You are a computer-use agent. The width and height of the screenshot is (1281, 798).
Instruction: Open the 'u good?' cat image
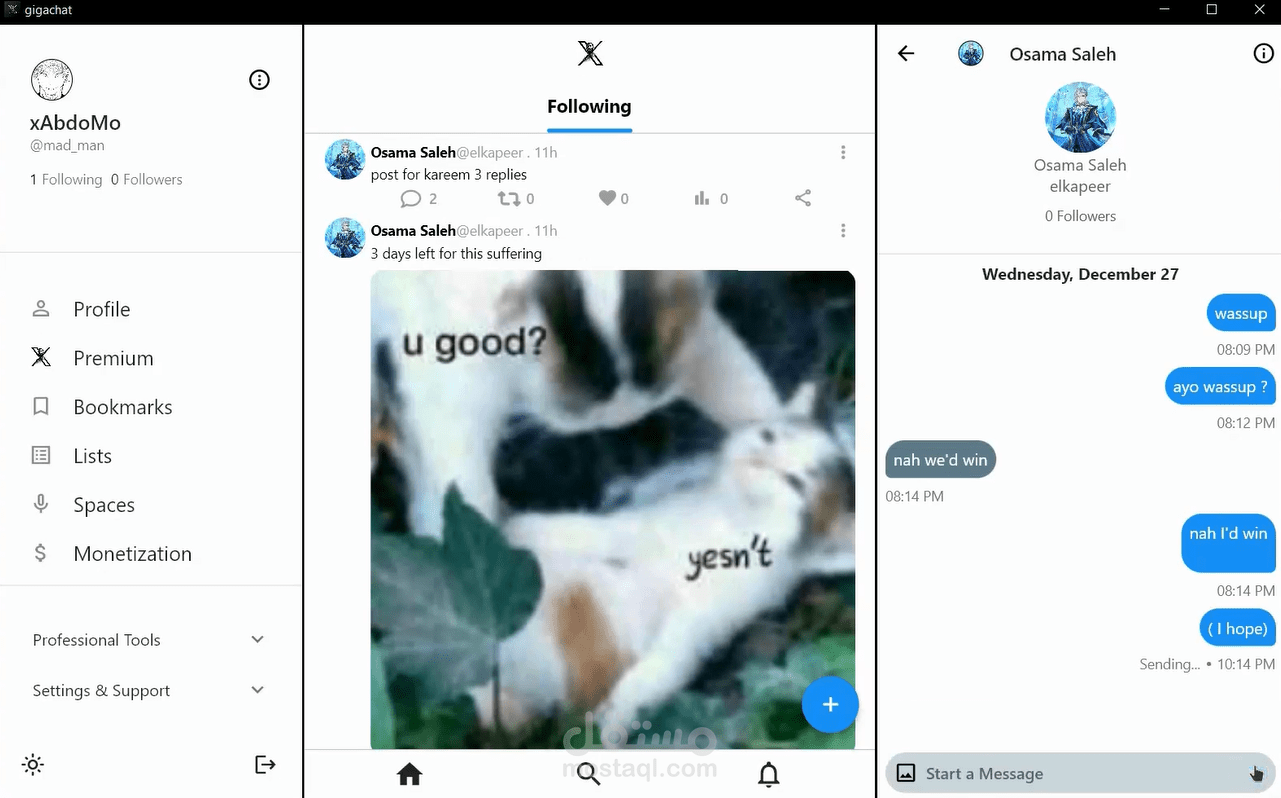tap(613, 510)
